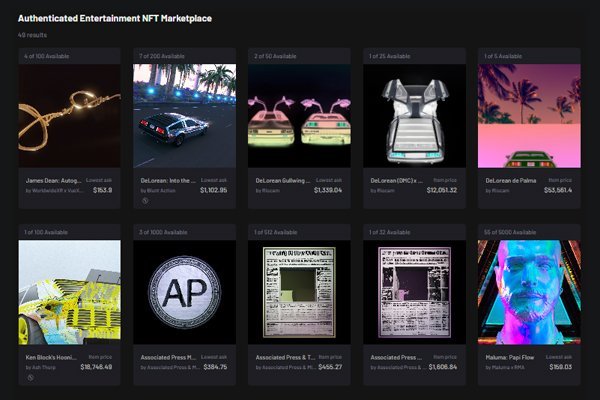Click the $12,051.32 item price
The height and width of the screenshot is (400, 600).
click(x=442, y=190)
